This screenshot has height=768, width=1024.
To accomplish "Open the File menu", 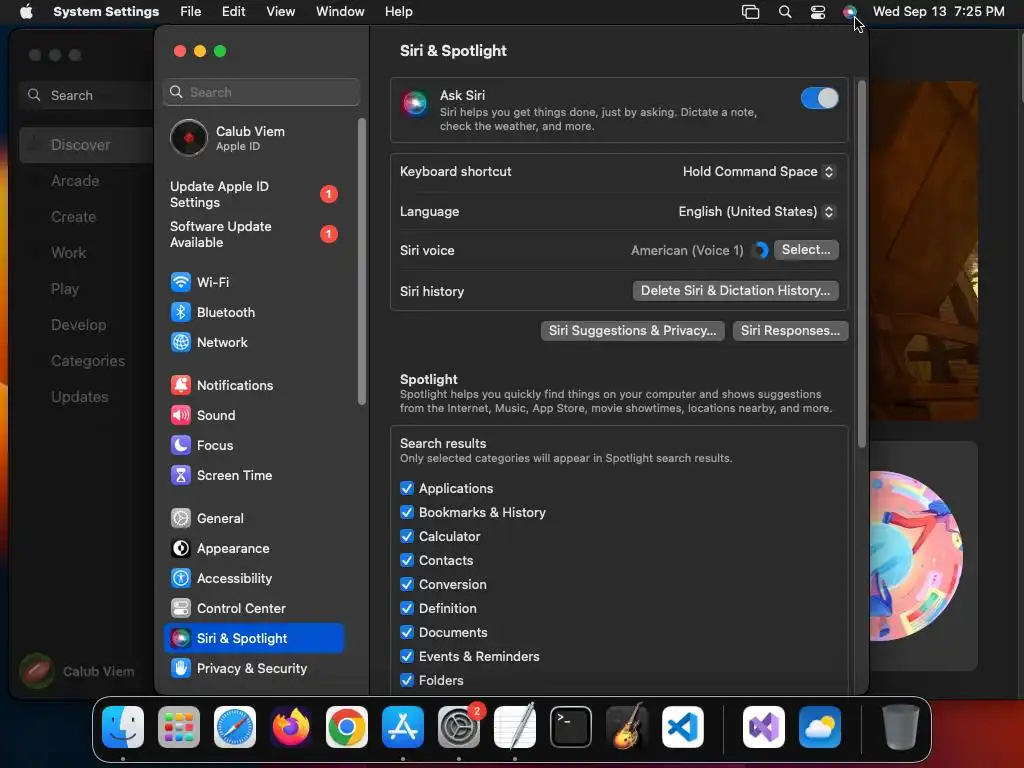I will (191, 12).
